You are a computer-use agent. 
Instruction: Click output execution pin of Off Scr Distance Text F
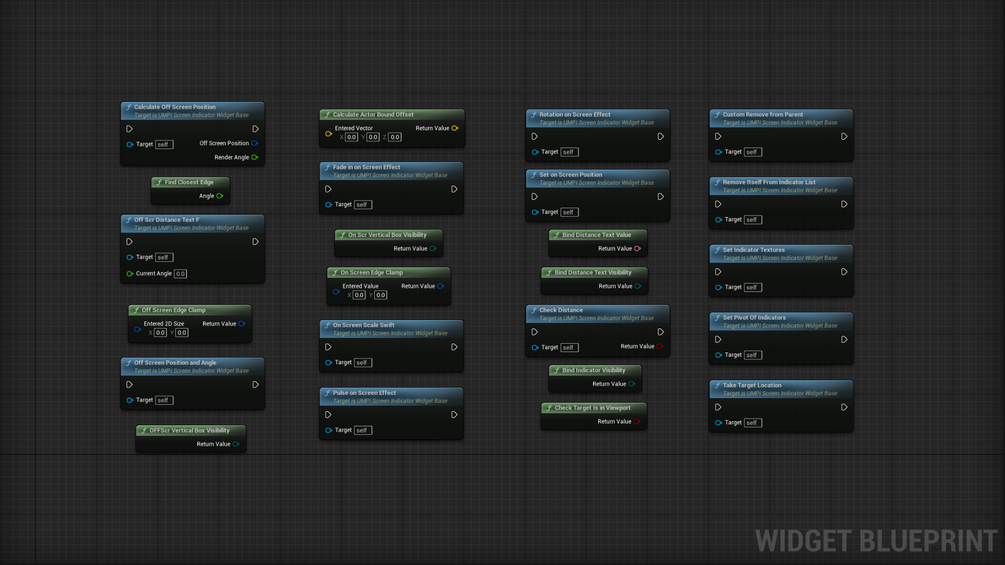tap(255, 242)
